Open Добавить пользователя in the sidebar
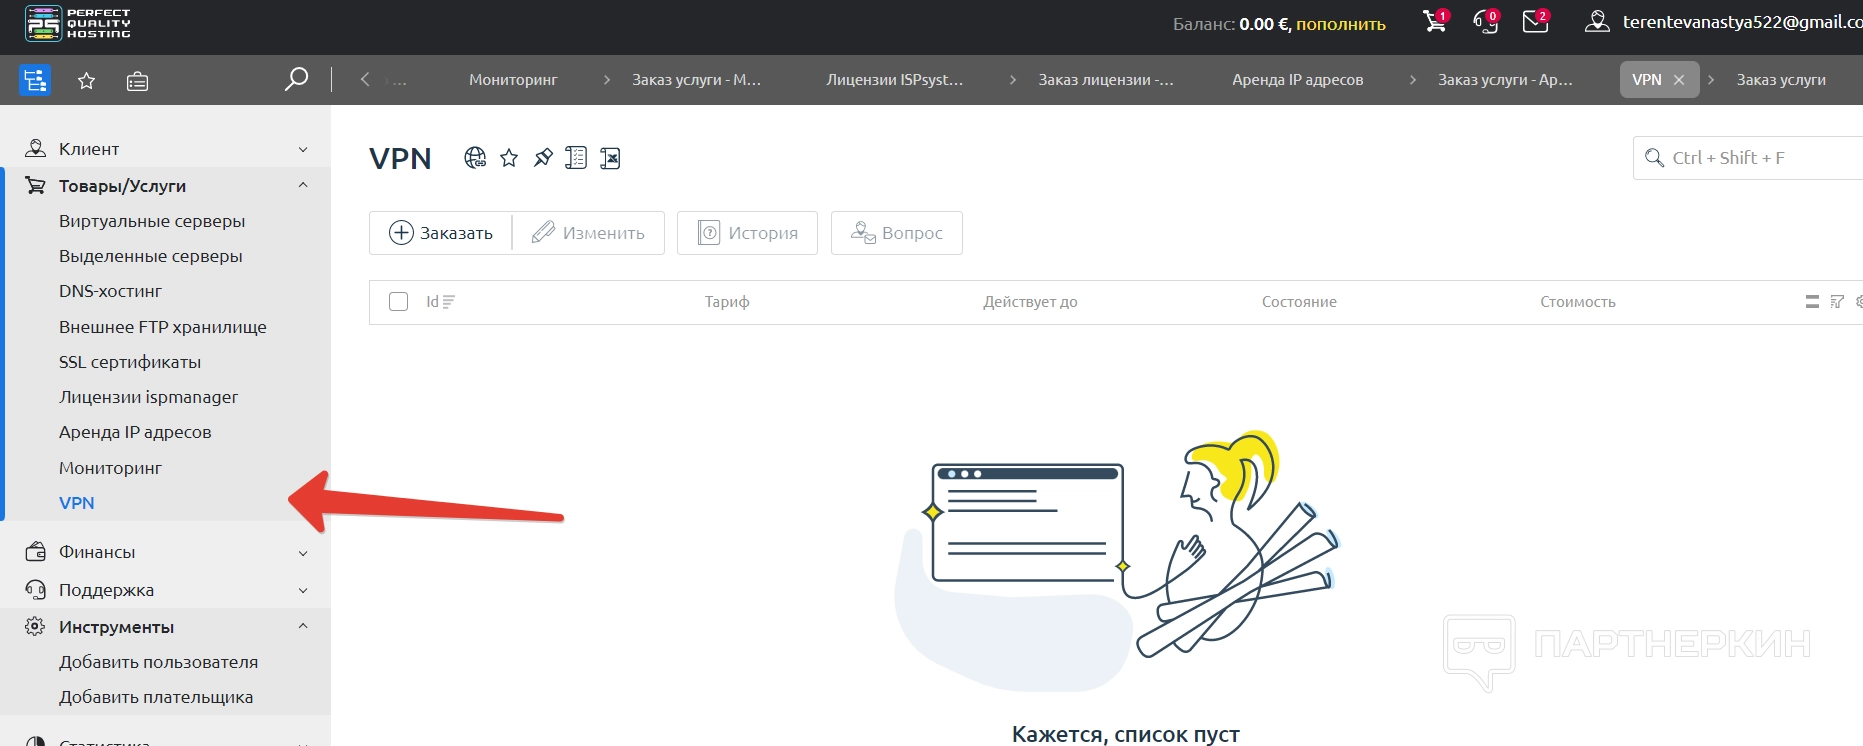The height and width of the screenshot is (746, 1863). [158, 662]
